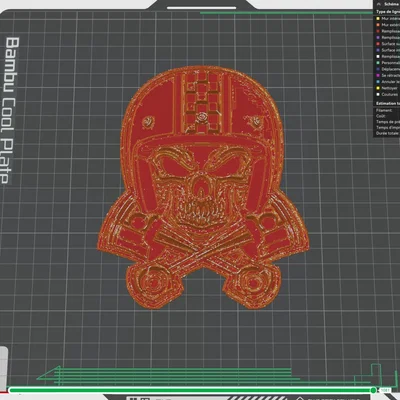Toggle the blue Surface inférieure row
Image resolution: width=400 pixels, height=400 pixels.
(388, 50)
